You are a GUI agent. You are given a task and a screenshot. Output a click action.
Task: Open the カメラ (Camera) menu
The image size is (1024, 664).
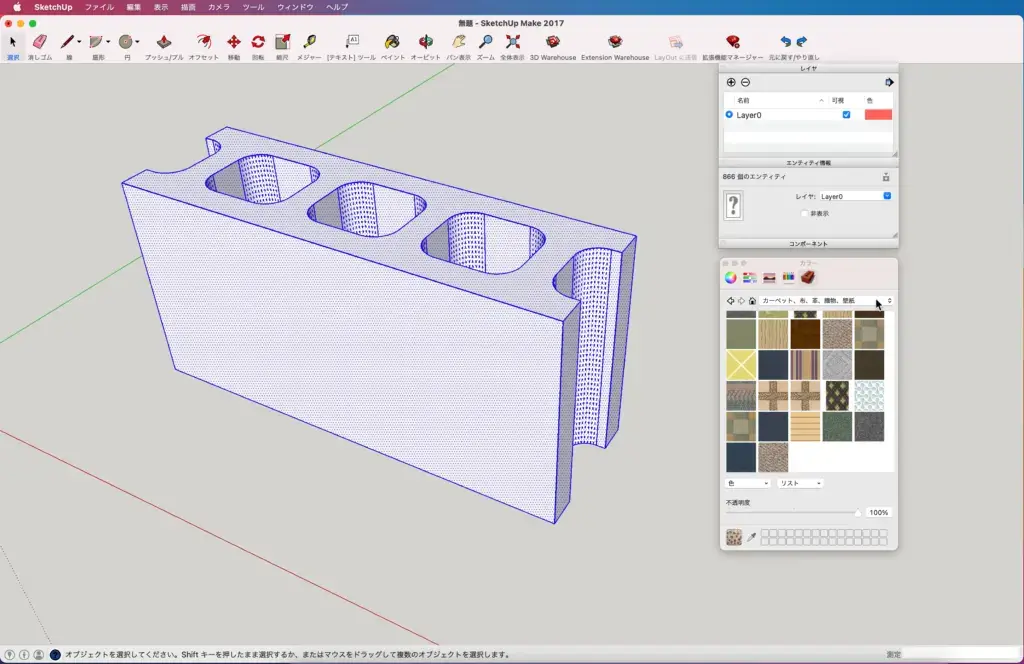coord(219,7)
